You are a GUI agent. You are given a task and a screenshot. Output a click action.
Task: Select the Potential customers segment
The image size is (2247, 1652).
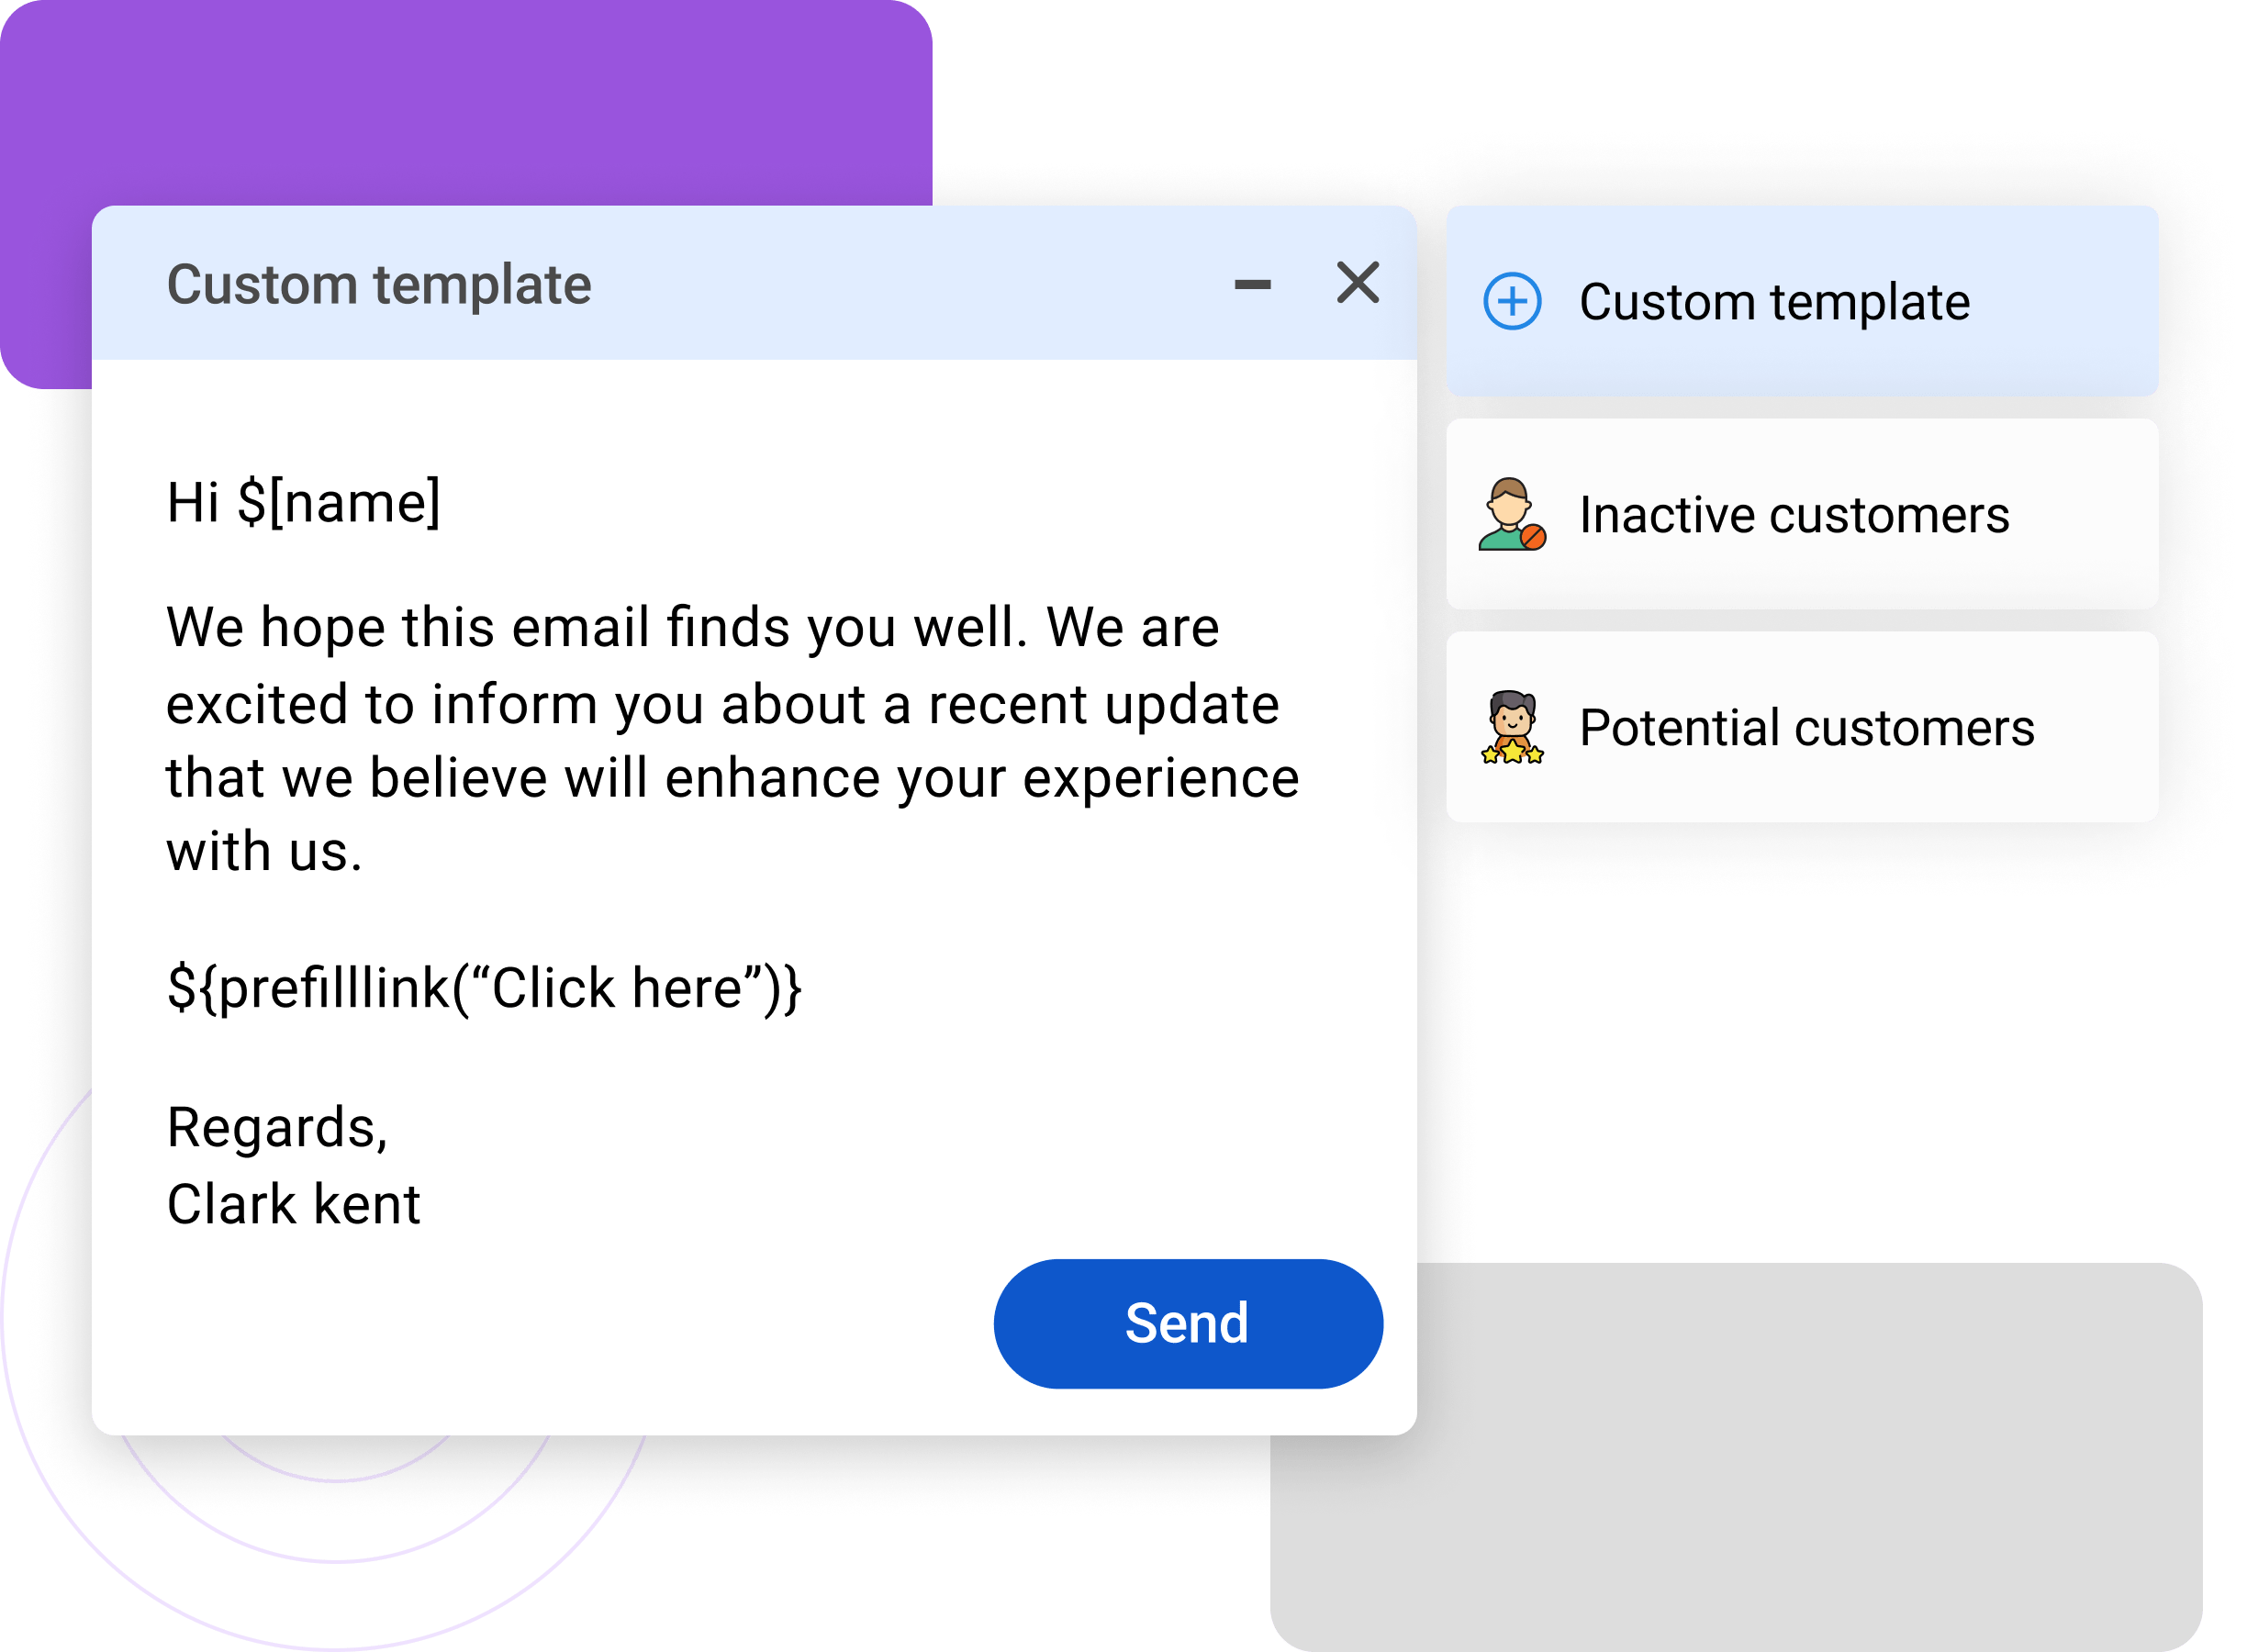tap(1808, 727)
